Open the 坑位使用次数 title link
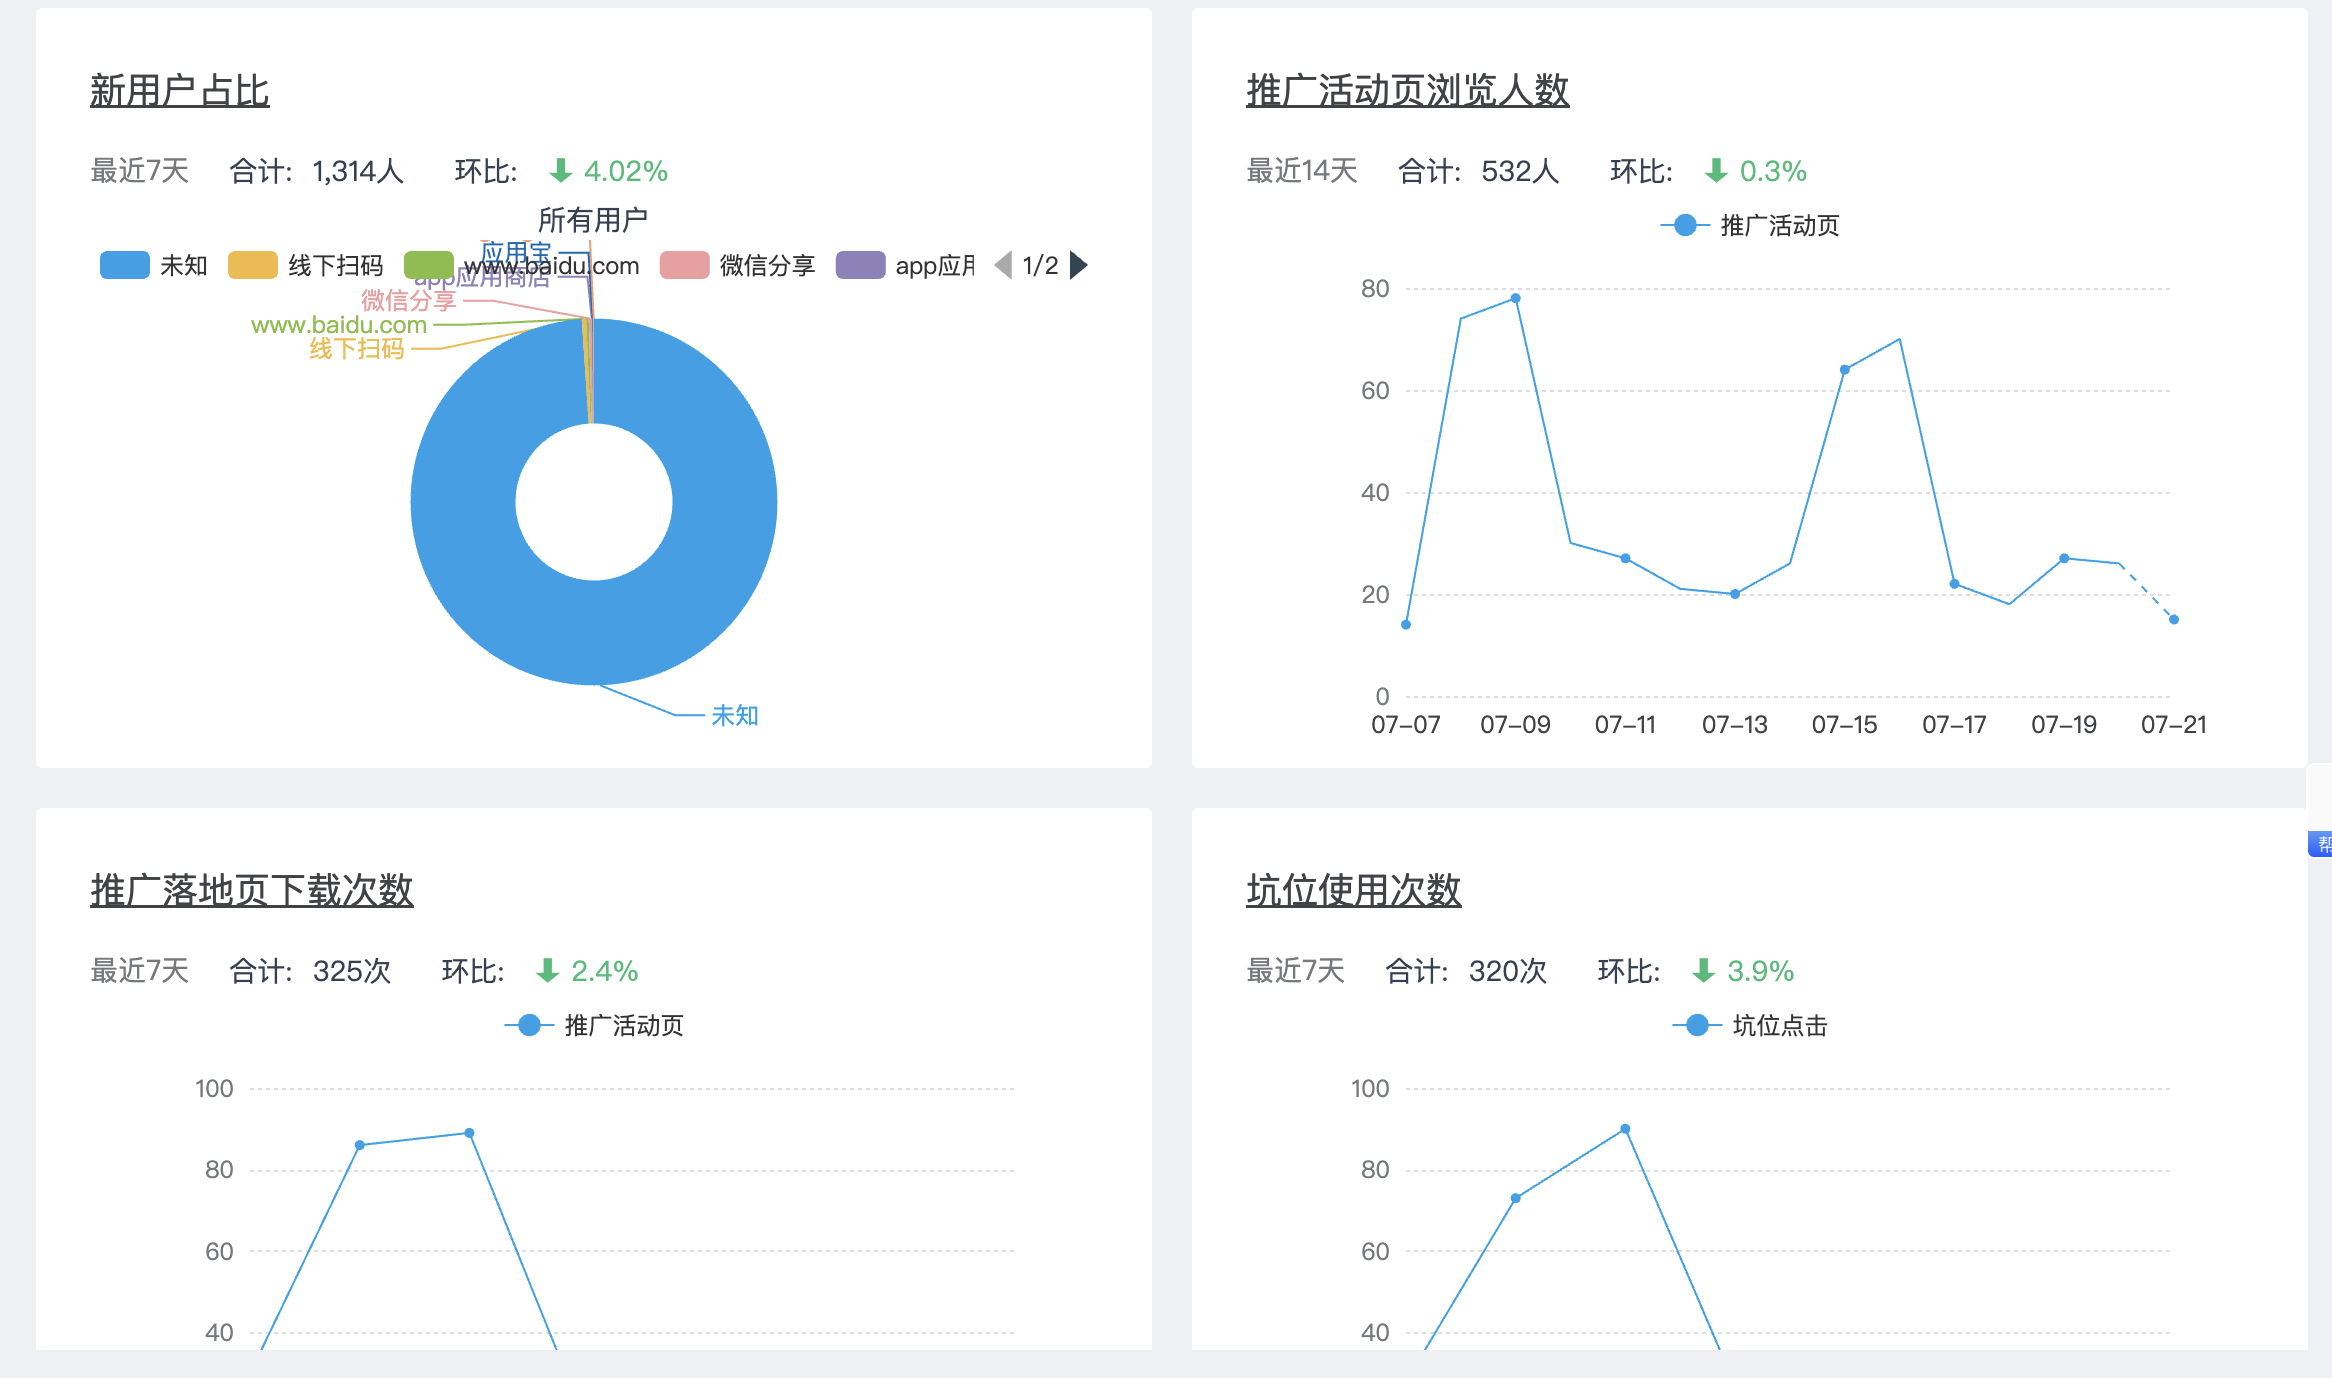The image size is (2332, 1378). click(x=1353, y=890)
